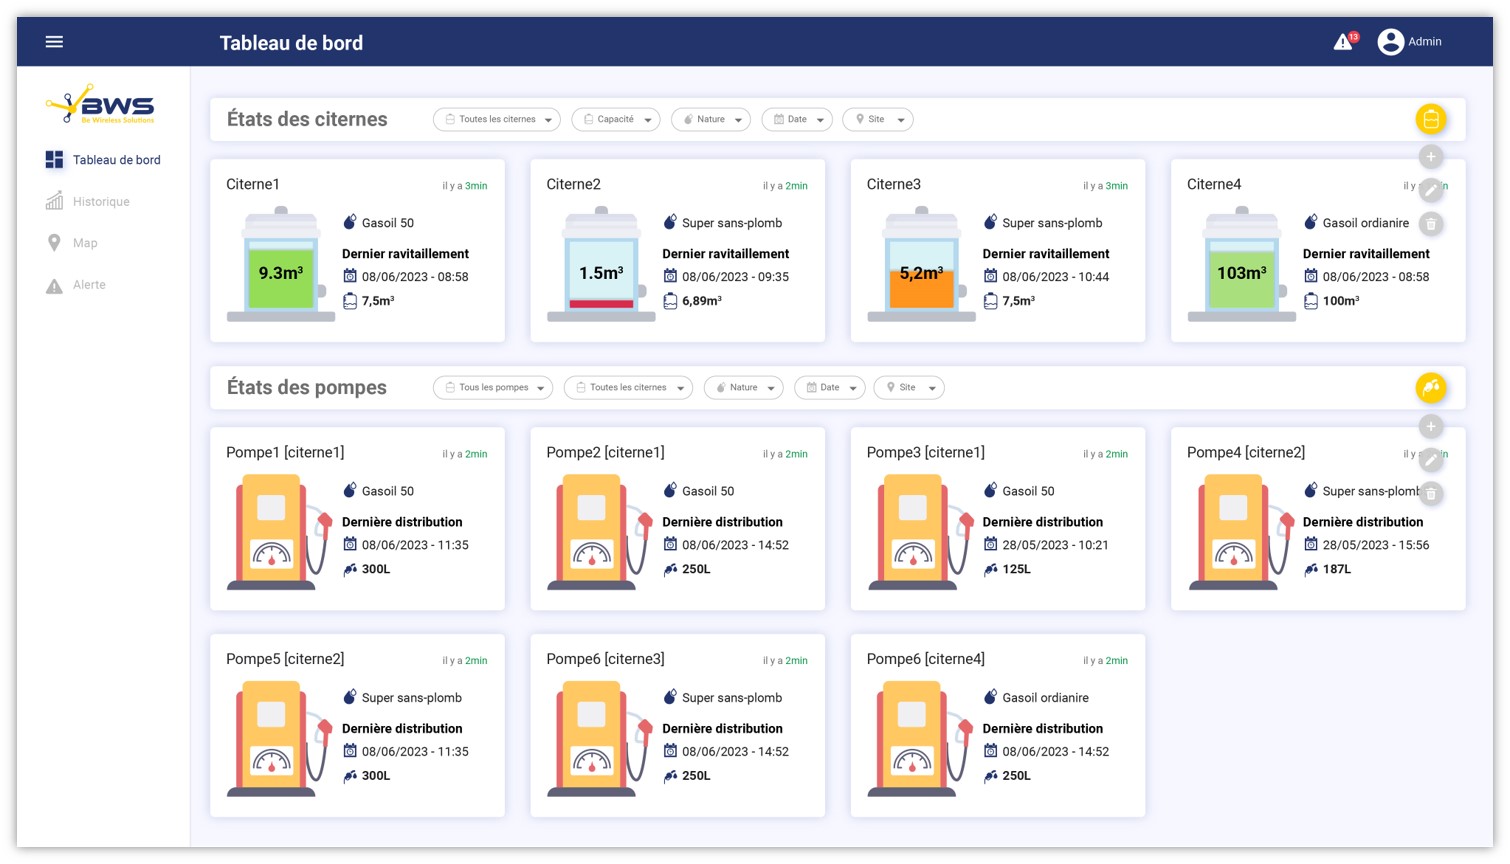Viewport: 1510px width, 864px height.
Task: Open the yellow pump management icon
Action: [x=1431, y=387]
